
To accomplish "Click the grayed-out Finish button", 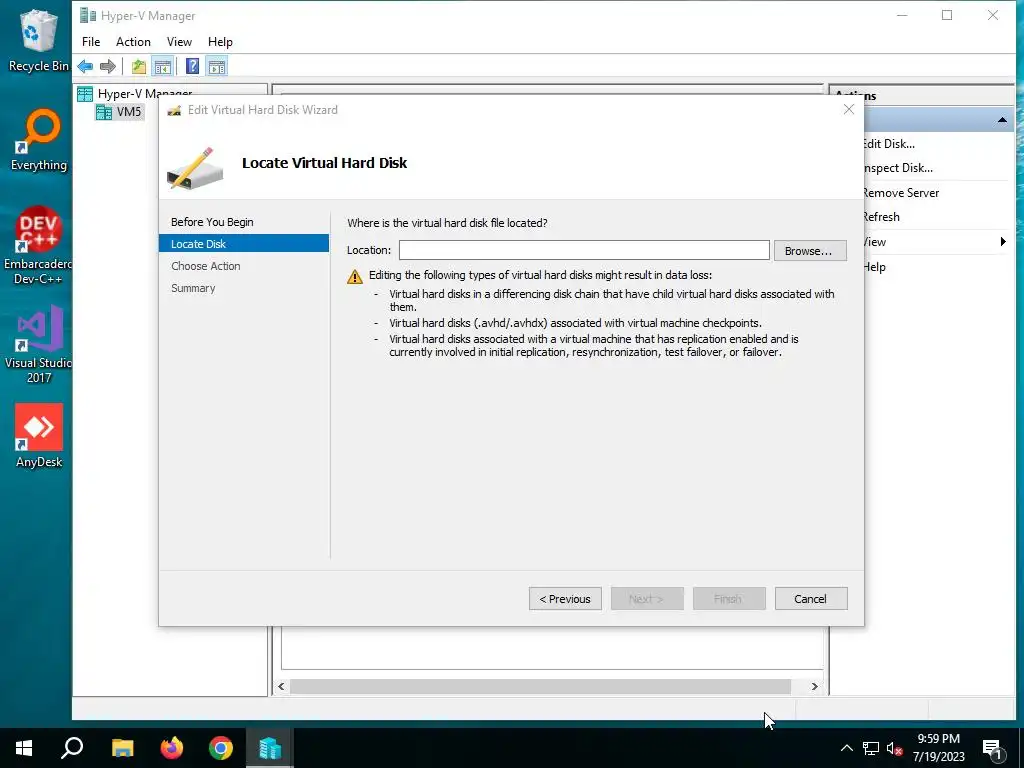I will 729,599.
